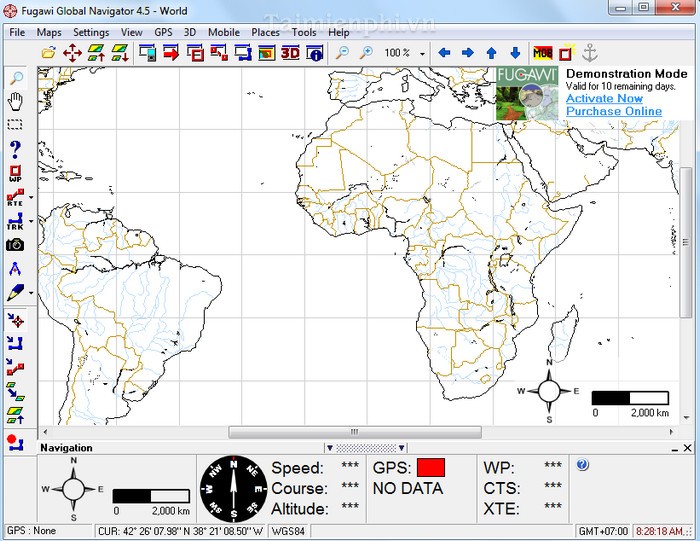Click the four-way move arrows icon
The image size is (700, 541).
pos(72,53)
